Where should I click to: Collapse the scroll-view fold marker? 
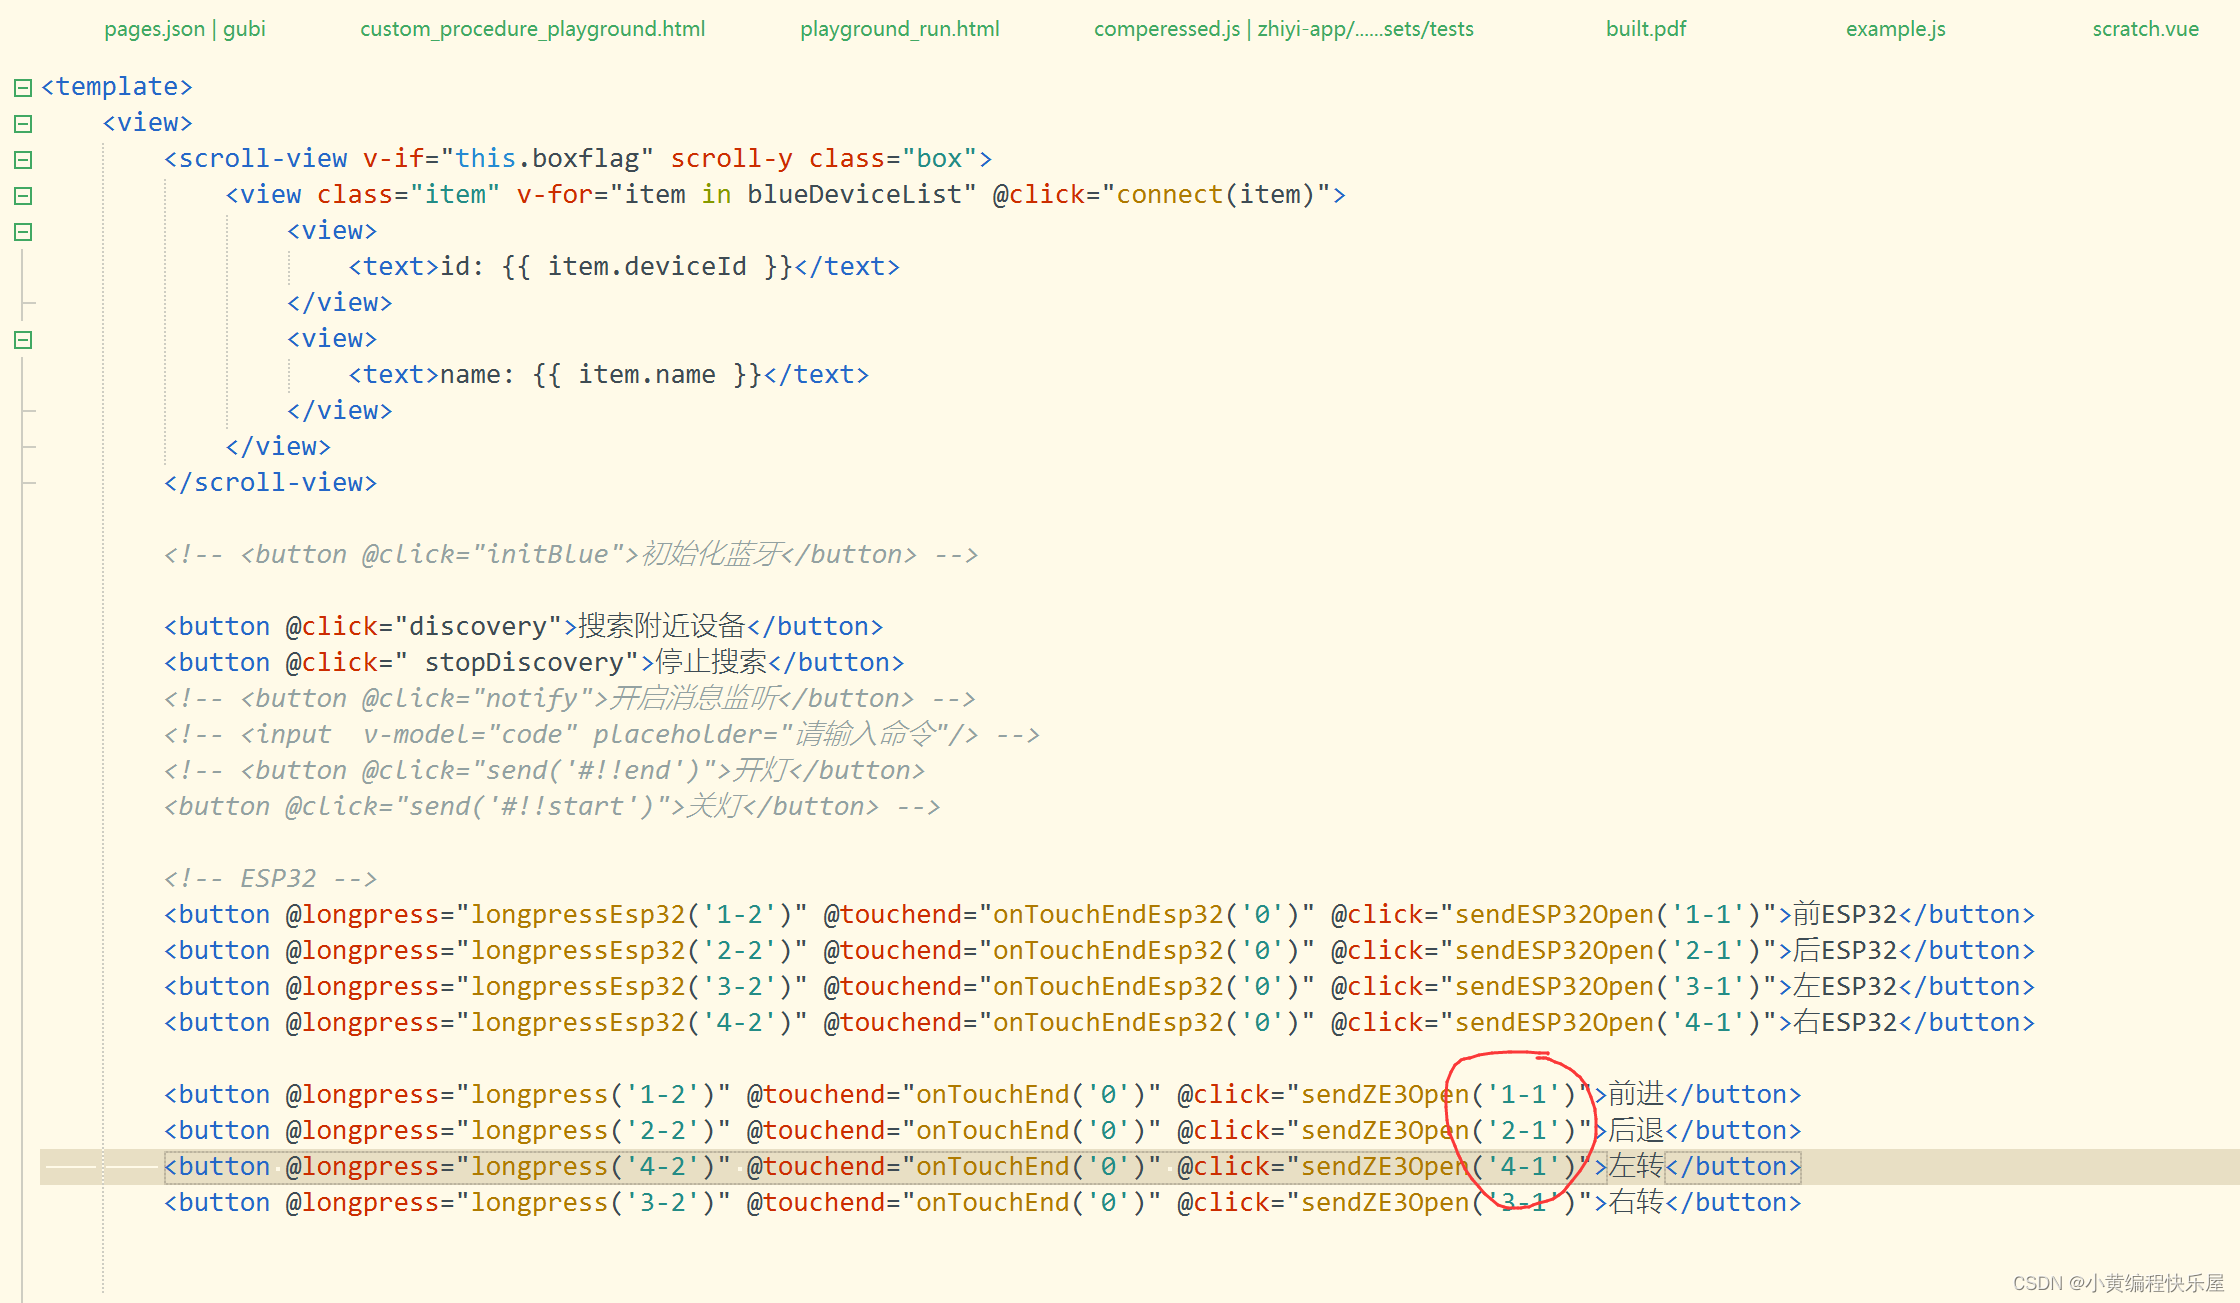pyautogui.click(x=23, y=160)
